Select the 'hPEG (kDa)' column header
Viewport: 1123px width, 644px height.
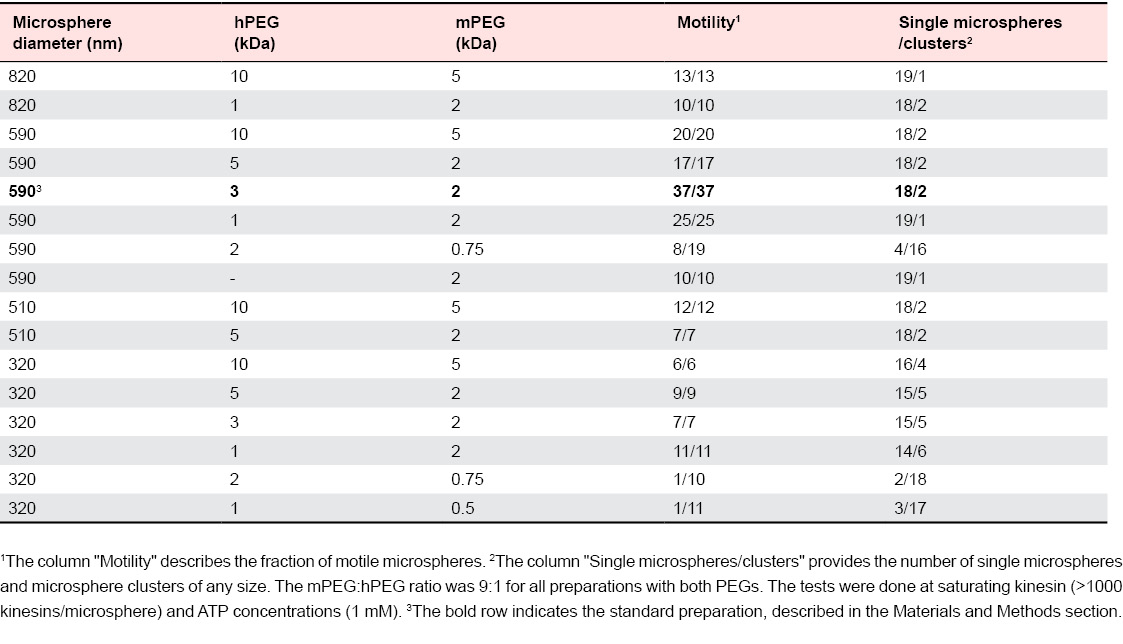tap(247, 30)
